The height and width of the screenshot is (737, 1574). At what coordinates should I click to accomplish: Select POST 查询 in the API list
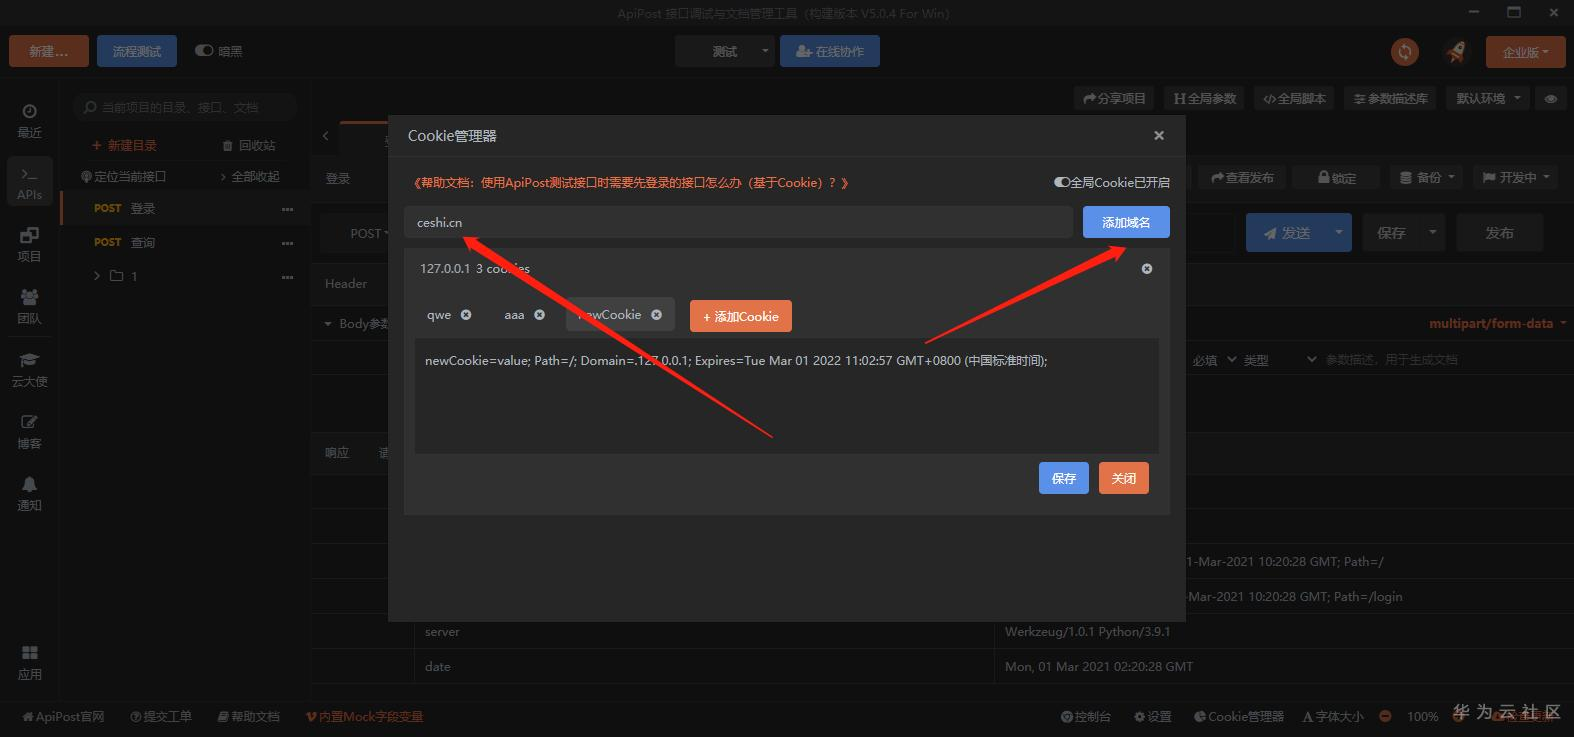tap(185, 243)
